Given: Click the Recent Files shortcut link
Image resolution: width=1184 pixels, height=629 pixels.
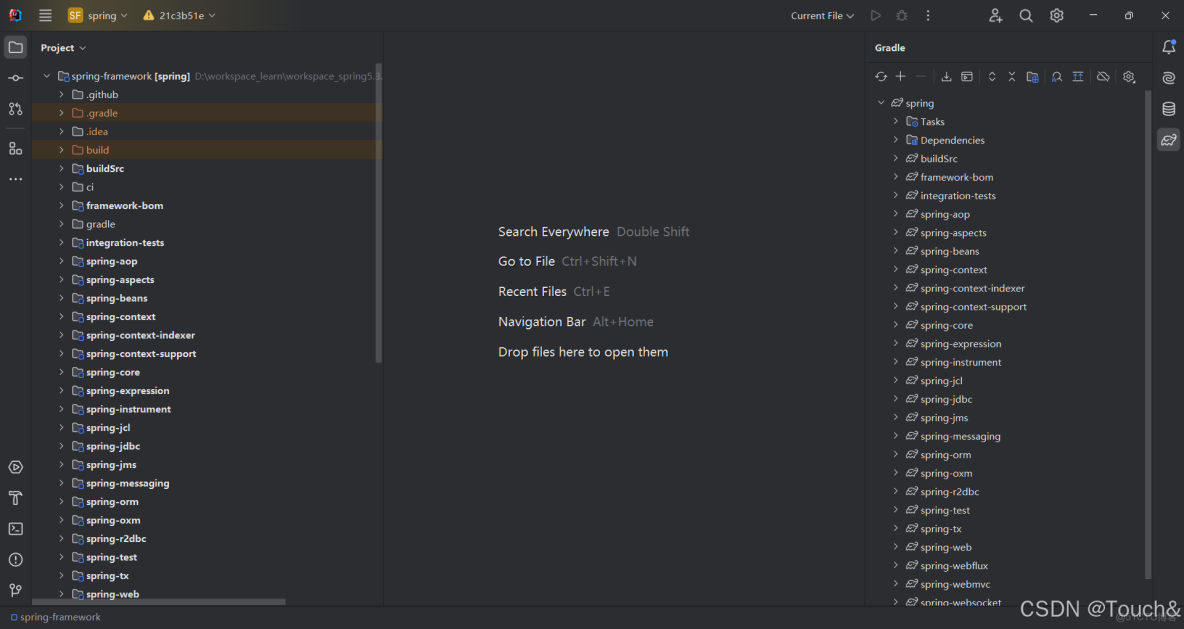Looking at the screenshot, I should click(532, 291).
